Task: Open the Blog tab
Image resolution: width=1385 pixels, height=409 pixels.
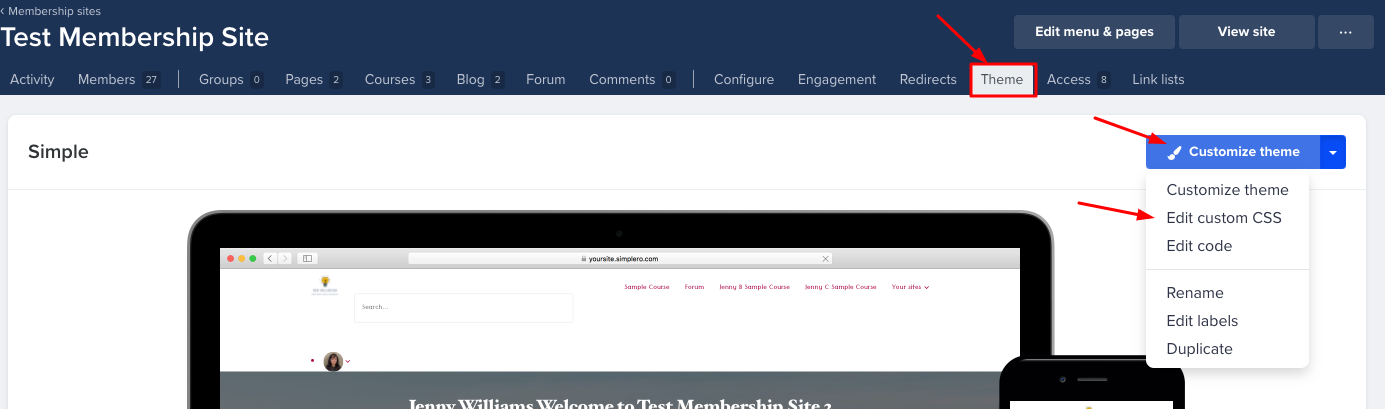Action: pyautogui.click(x=480, y=79)
